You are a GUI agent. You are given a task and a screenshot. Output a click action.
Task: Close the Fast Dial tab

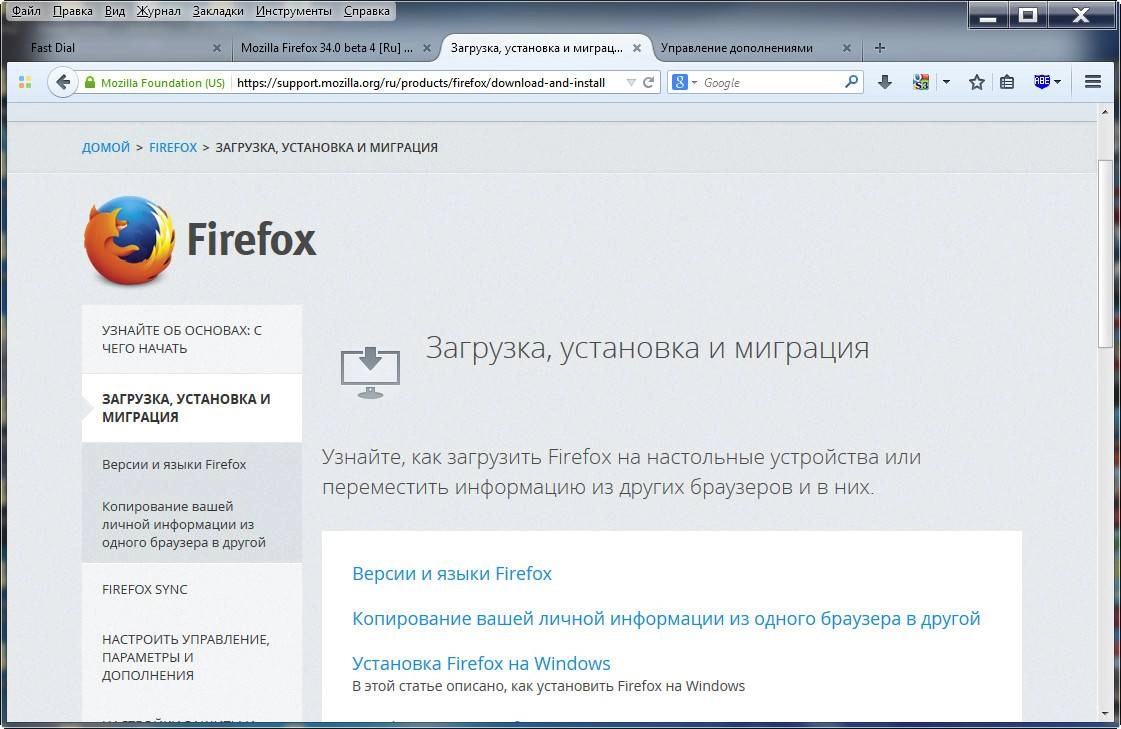tap(217, 49)
